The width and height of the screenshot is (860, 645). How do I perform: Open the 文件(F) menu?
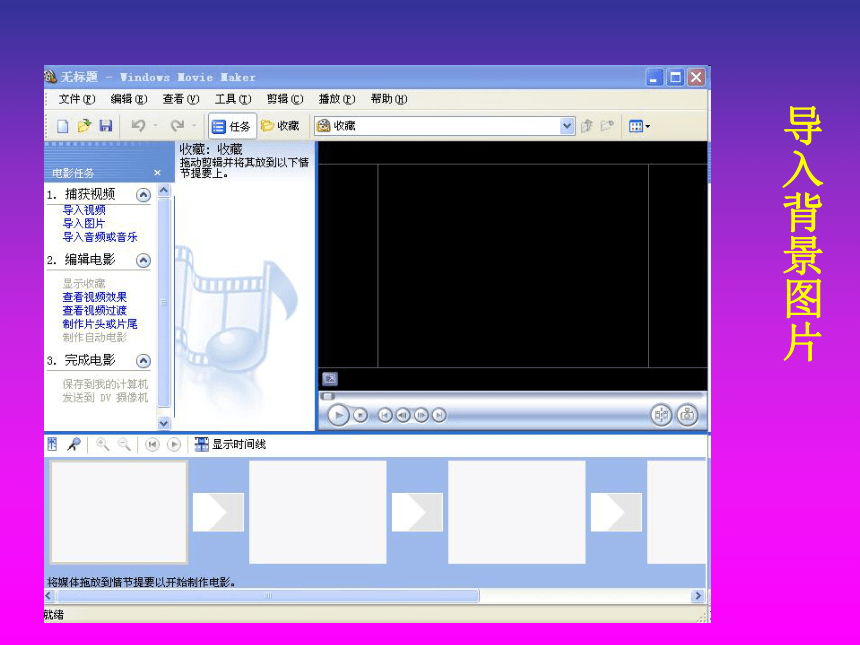pyautogui.click(x=77, y=99)
